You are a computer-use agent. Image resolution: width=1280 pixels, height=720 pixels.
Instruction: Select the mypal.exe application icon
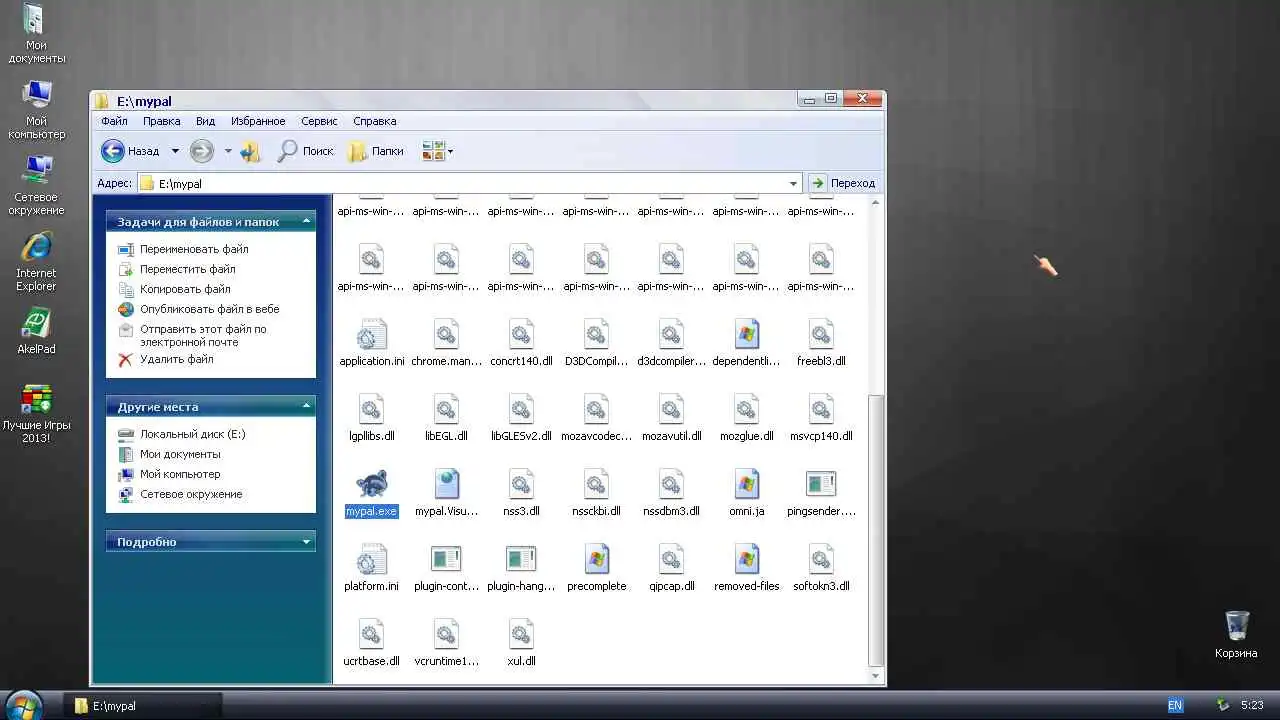coord(371,484)
